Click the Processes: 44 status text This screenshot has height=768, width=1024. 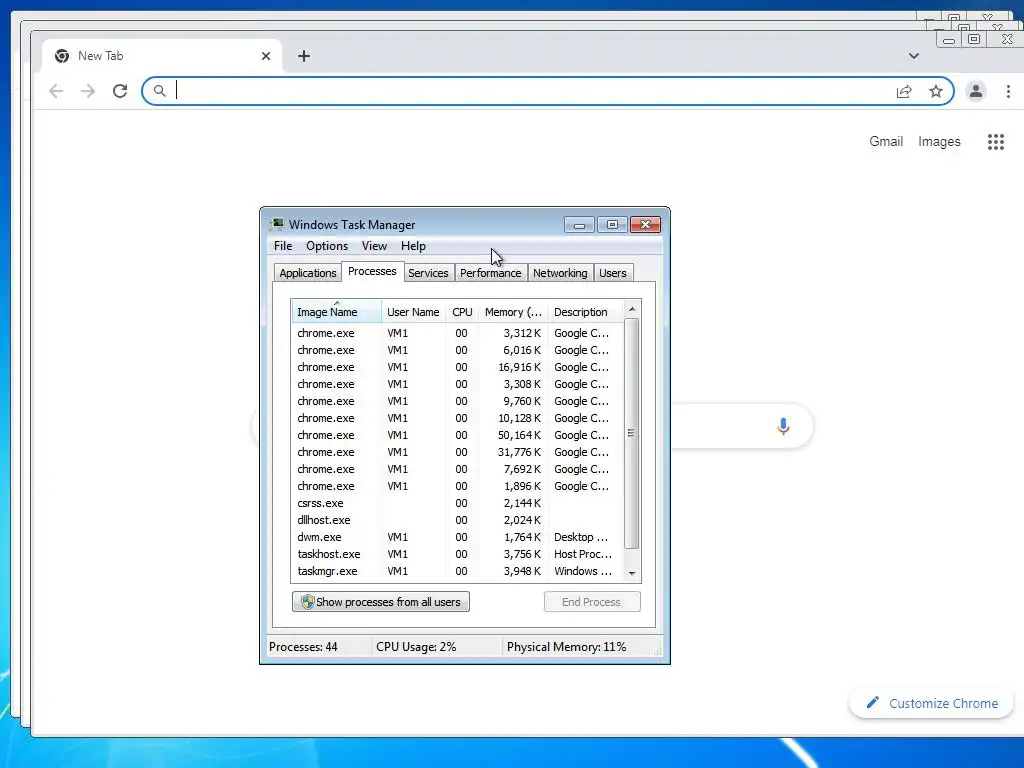(303, 647)
